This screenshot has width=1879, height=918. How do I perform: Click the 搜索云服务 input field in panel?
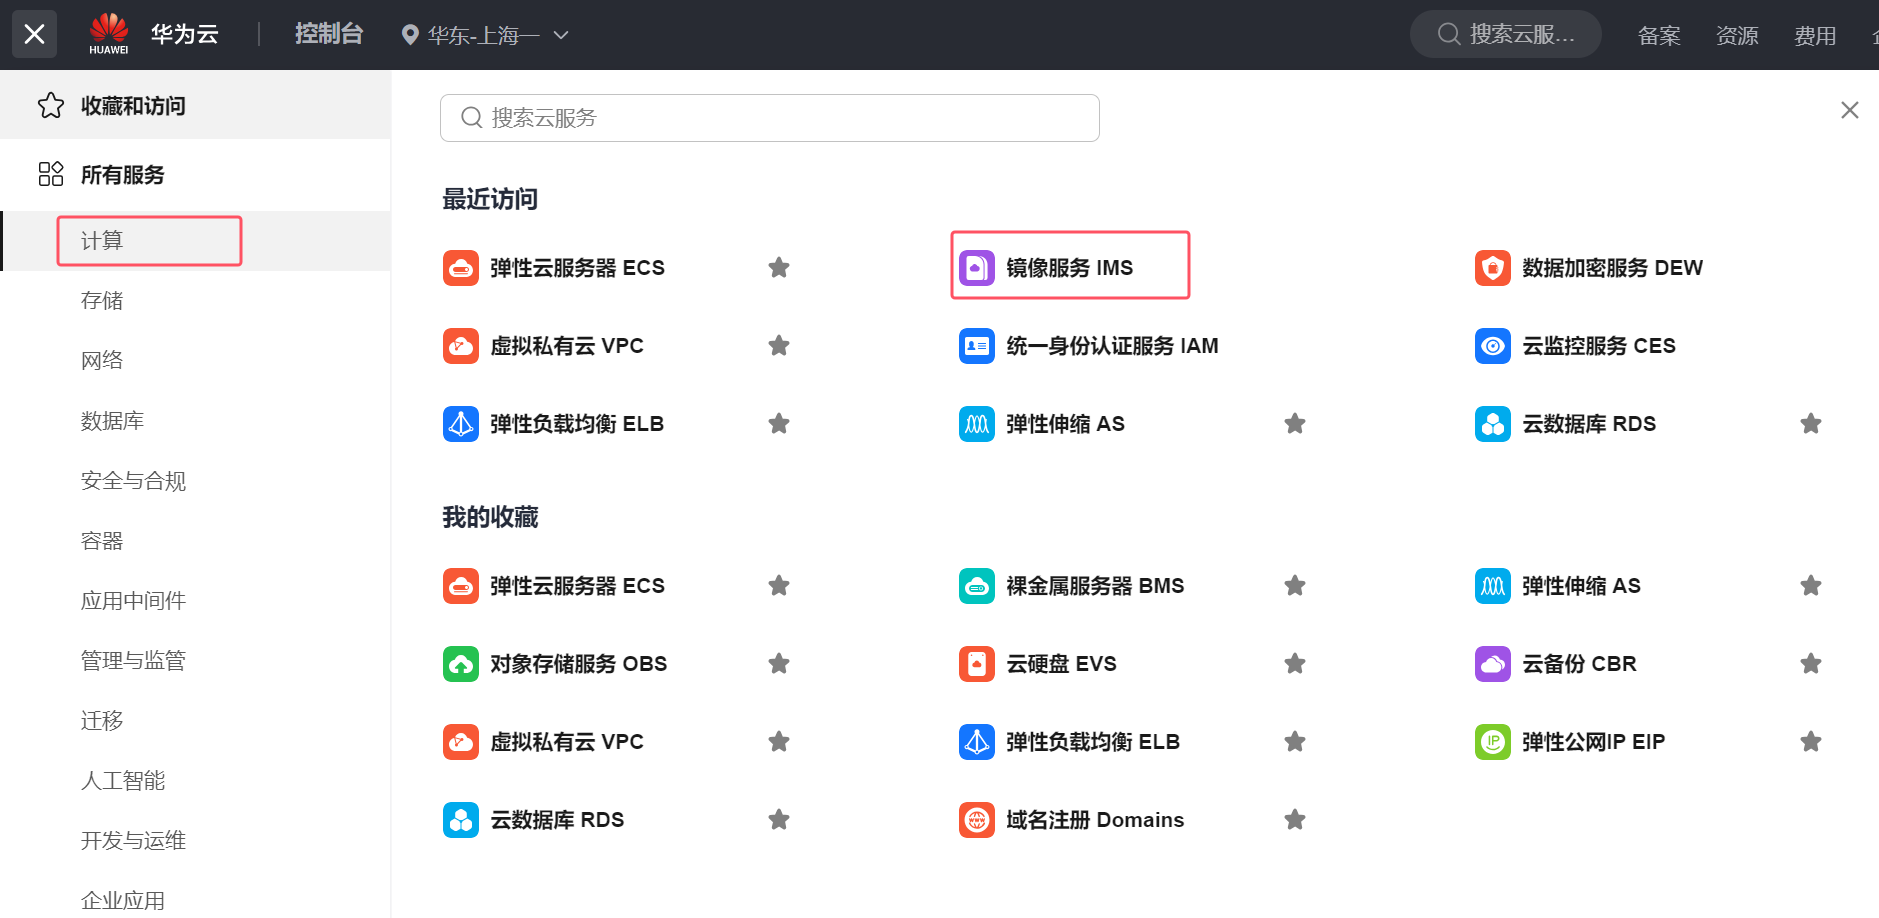(770, 118)
